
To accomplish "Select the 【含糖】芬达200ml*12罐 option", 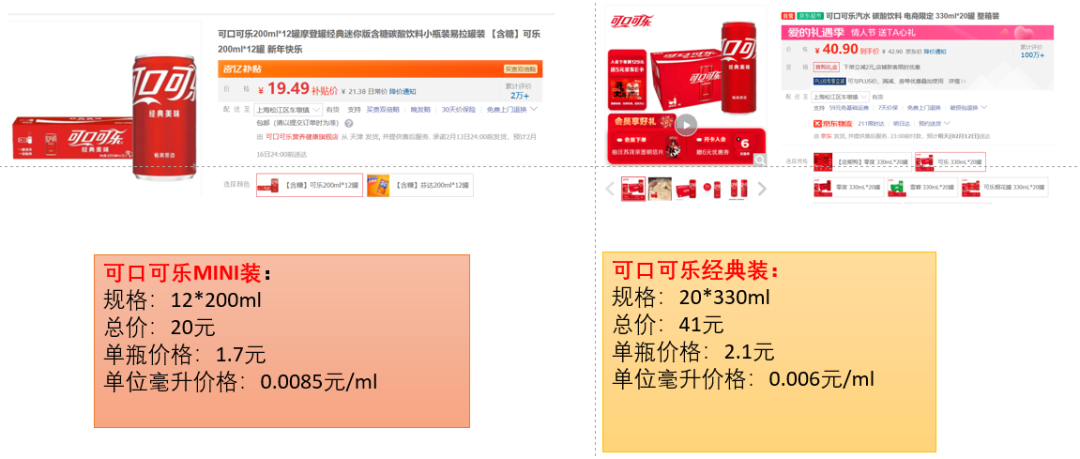I will (420, 185).
